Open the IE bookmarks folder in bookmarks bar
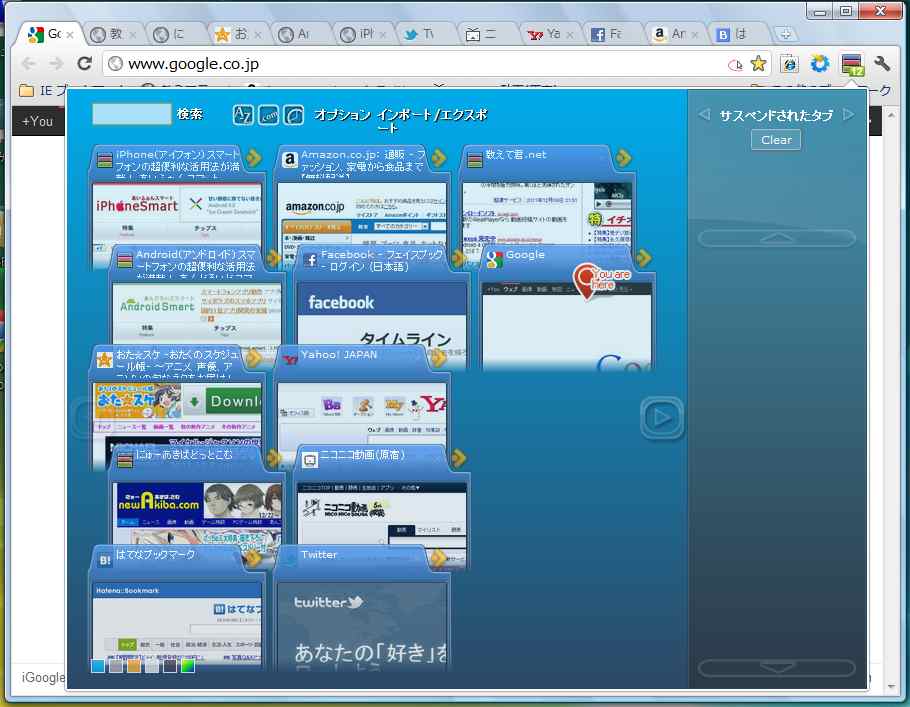This screenshot has width=910, height=707. pos(42,91)
